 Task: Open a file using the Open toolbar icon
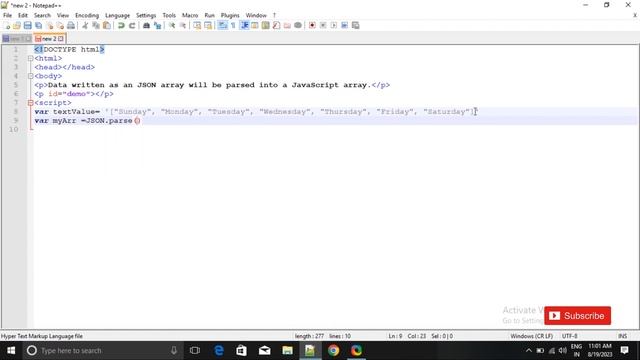(17, 25)
